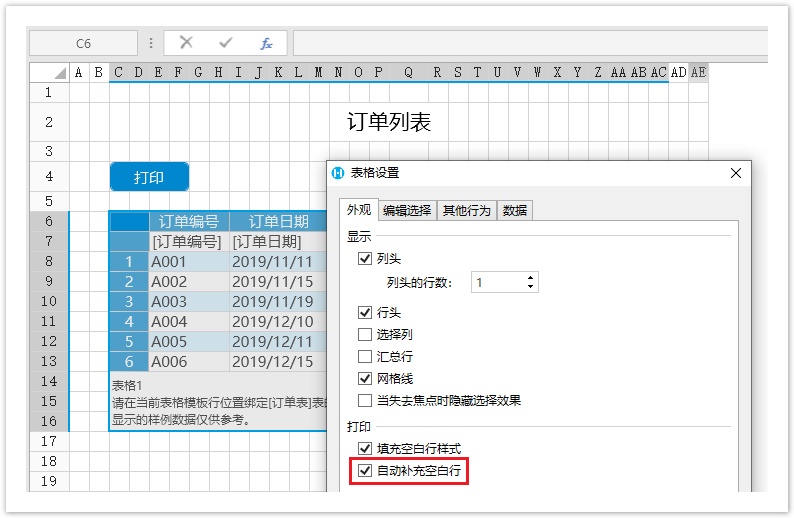Click the blue 打印 button

149,177
